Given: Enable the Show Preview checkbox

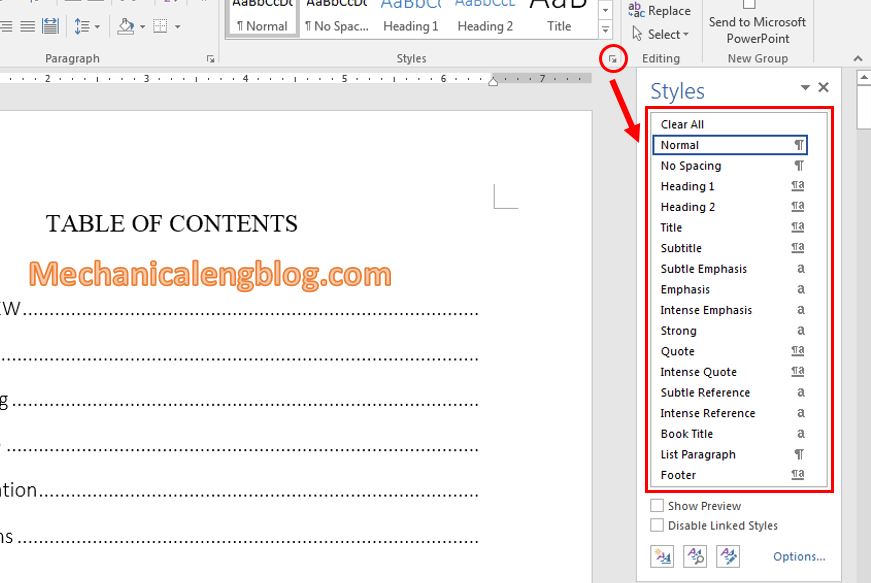Looking at the screenshot, I should (657, 505).
